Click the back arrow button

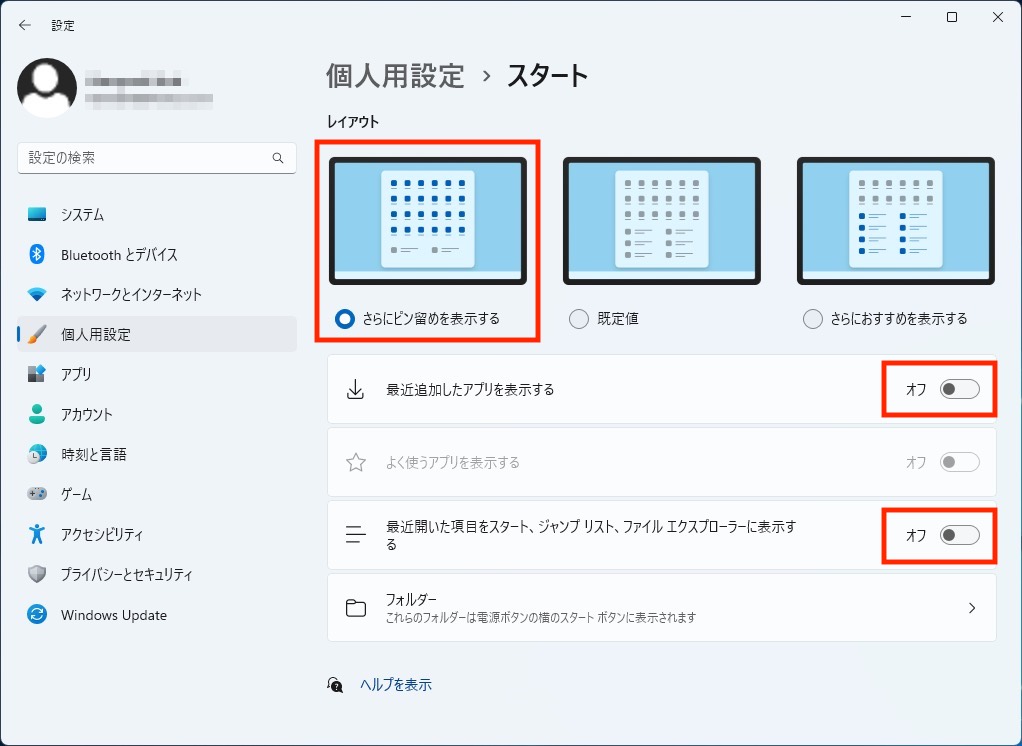25,25
